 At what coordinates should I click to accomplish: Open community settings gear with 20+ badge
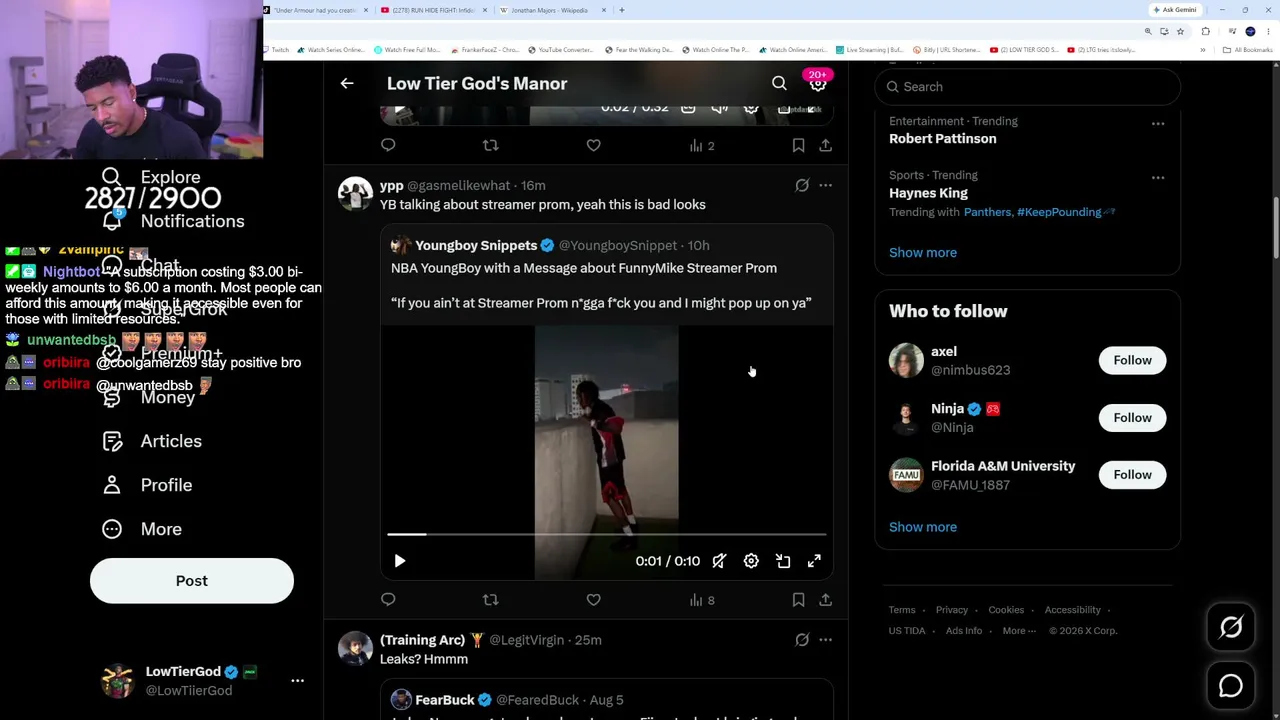pyautogui.click(x=818, y=83)
